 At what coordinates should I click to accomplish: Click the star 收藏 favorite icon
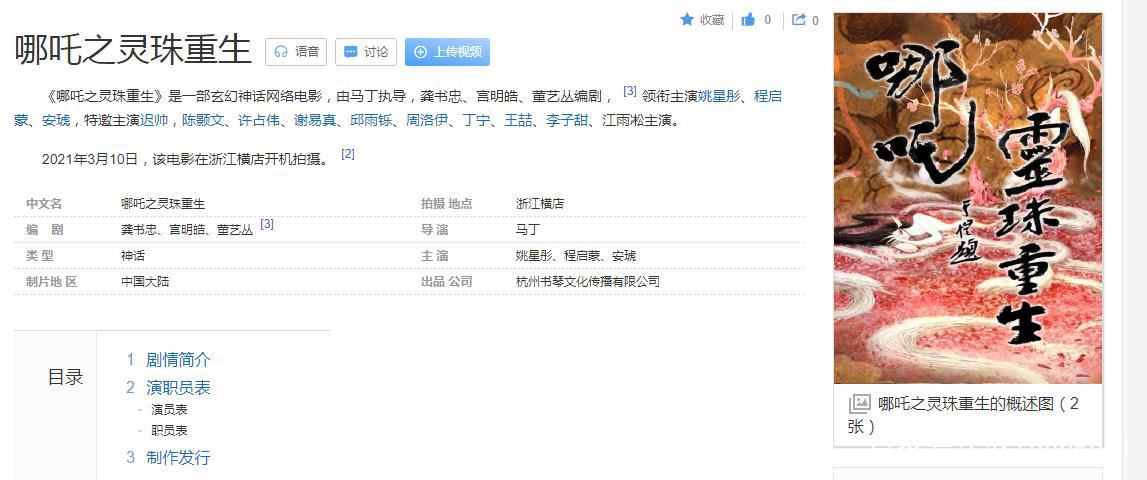pyautogui.click(x=687, y=20)
